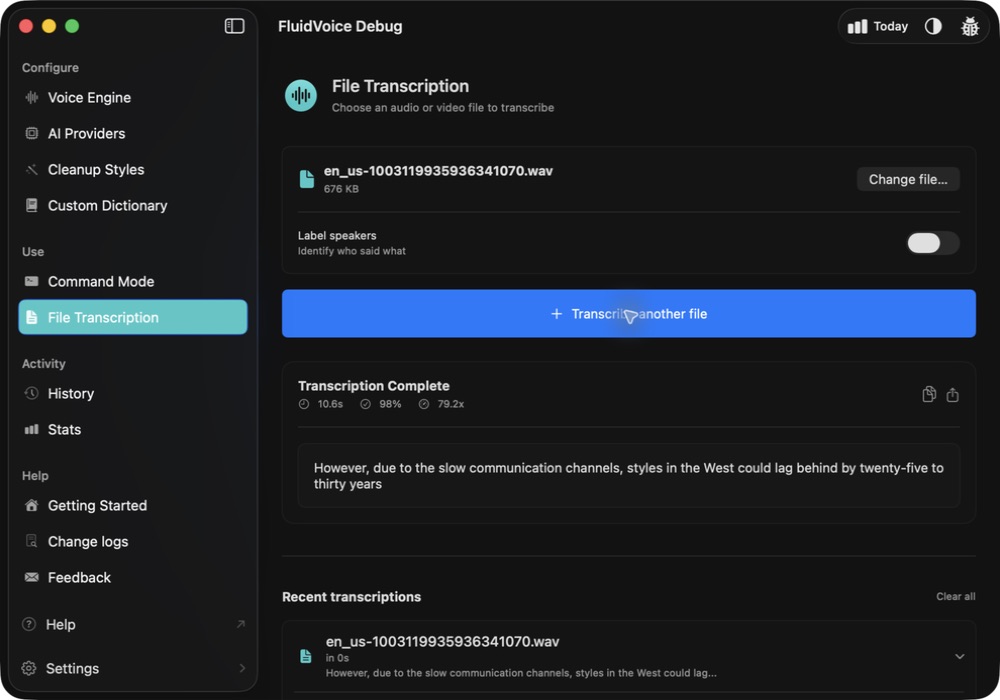Screen dimensions: 1000x700
Task: Open Voice Engine settings
Action: (x=133, y=98)
